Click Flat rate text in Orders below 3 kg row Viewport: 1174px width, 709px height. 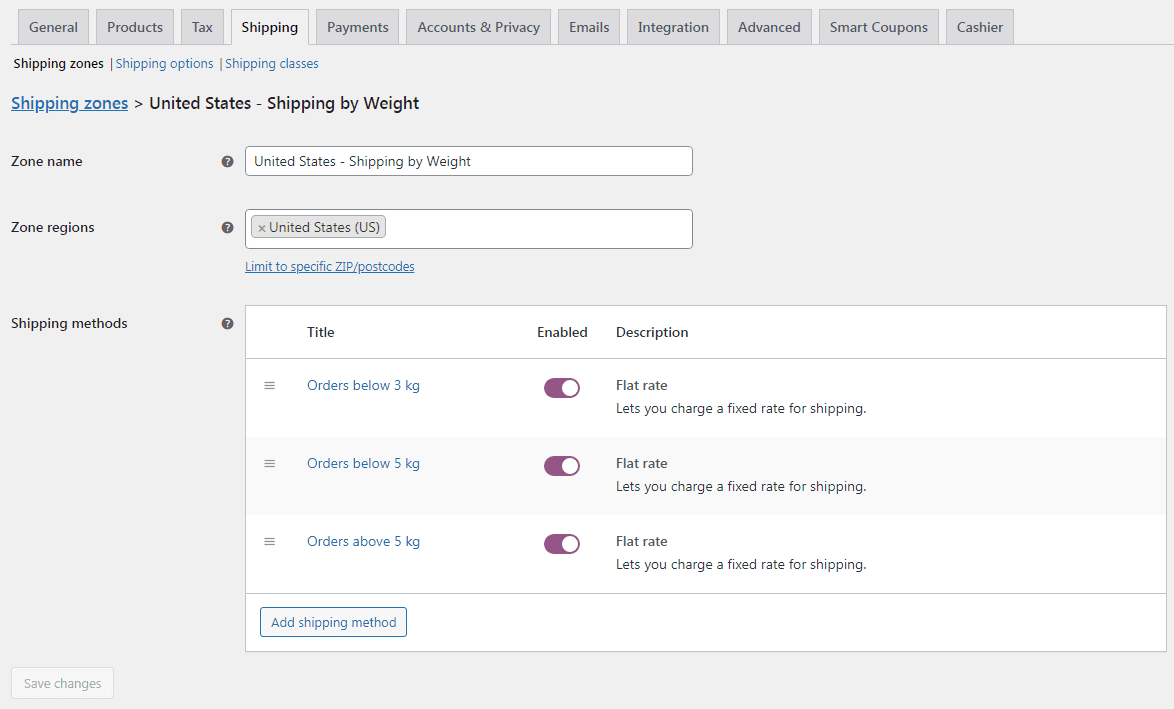[x=642, y=386]
